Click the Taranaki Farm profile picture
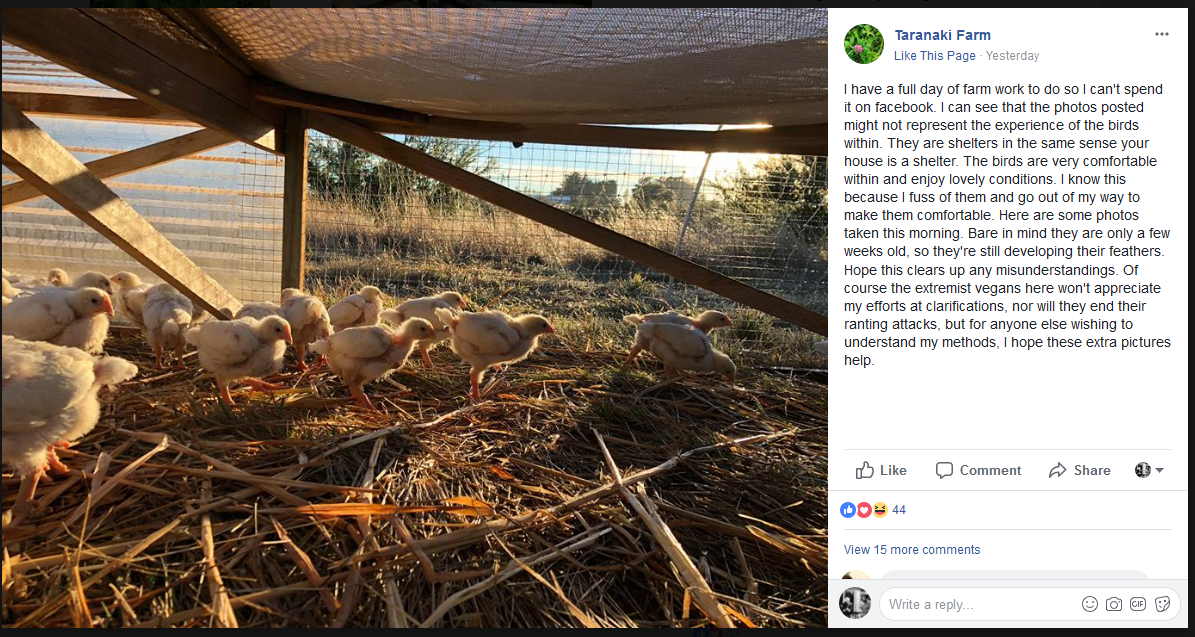Viewport: 1195px width, 637px height. 864,44
